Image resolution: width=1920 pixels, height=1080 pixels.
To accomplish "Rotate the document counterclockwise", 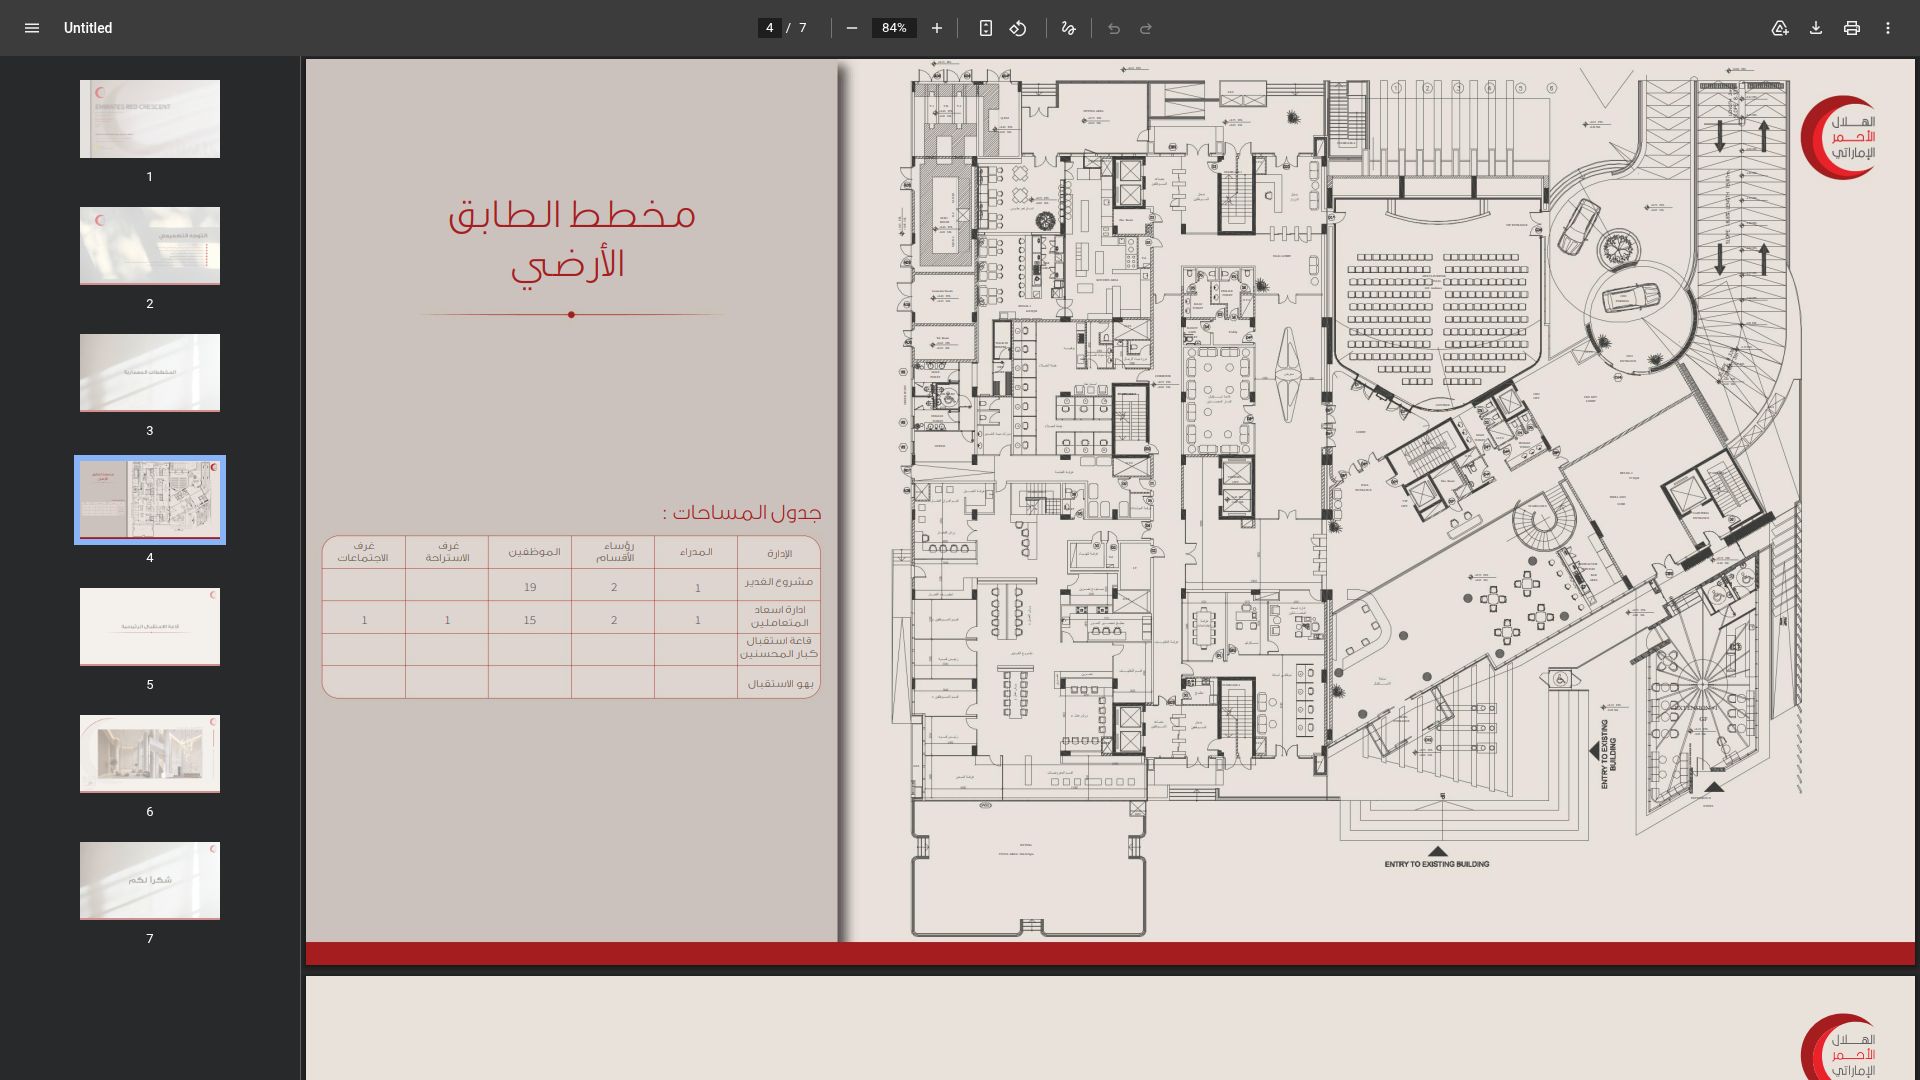I will pos(1018,28).
